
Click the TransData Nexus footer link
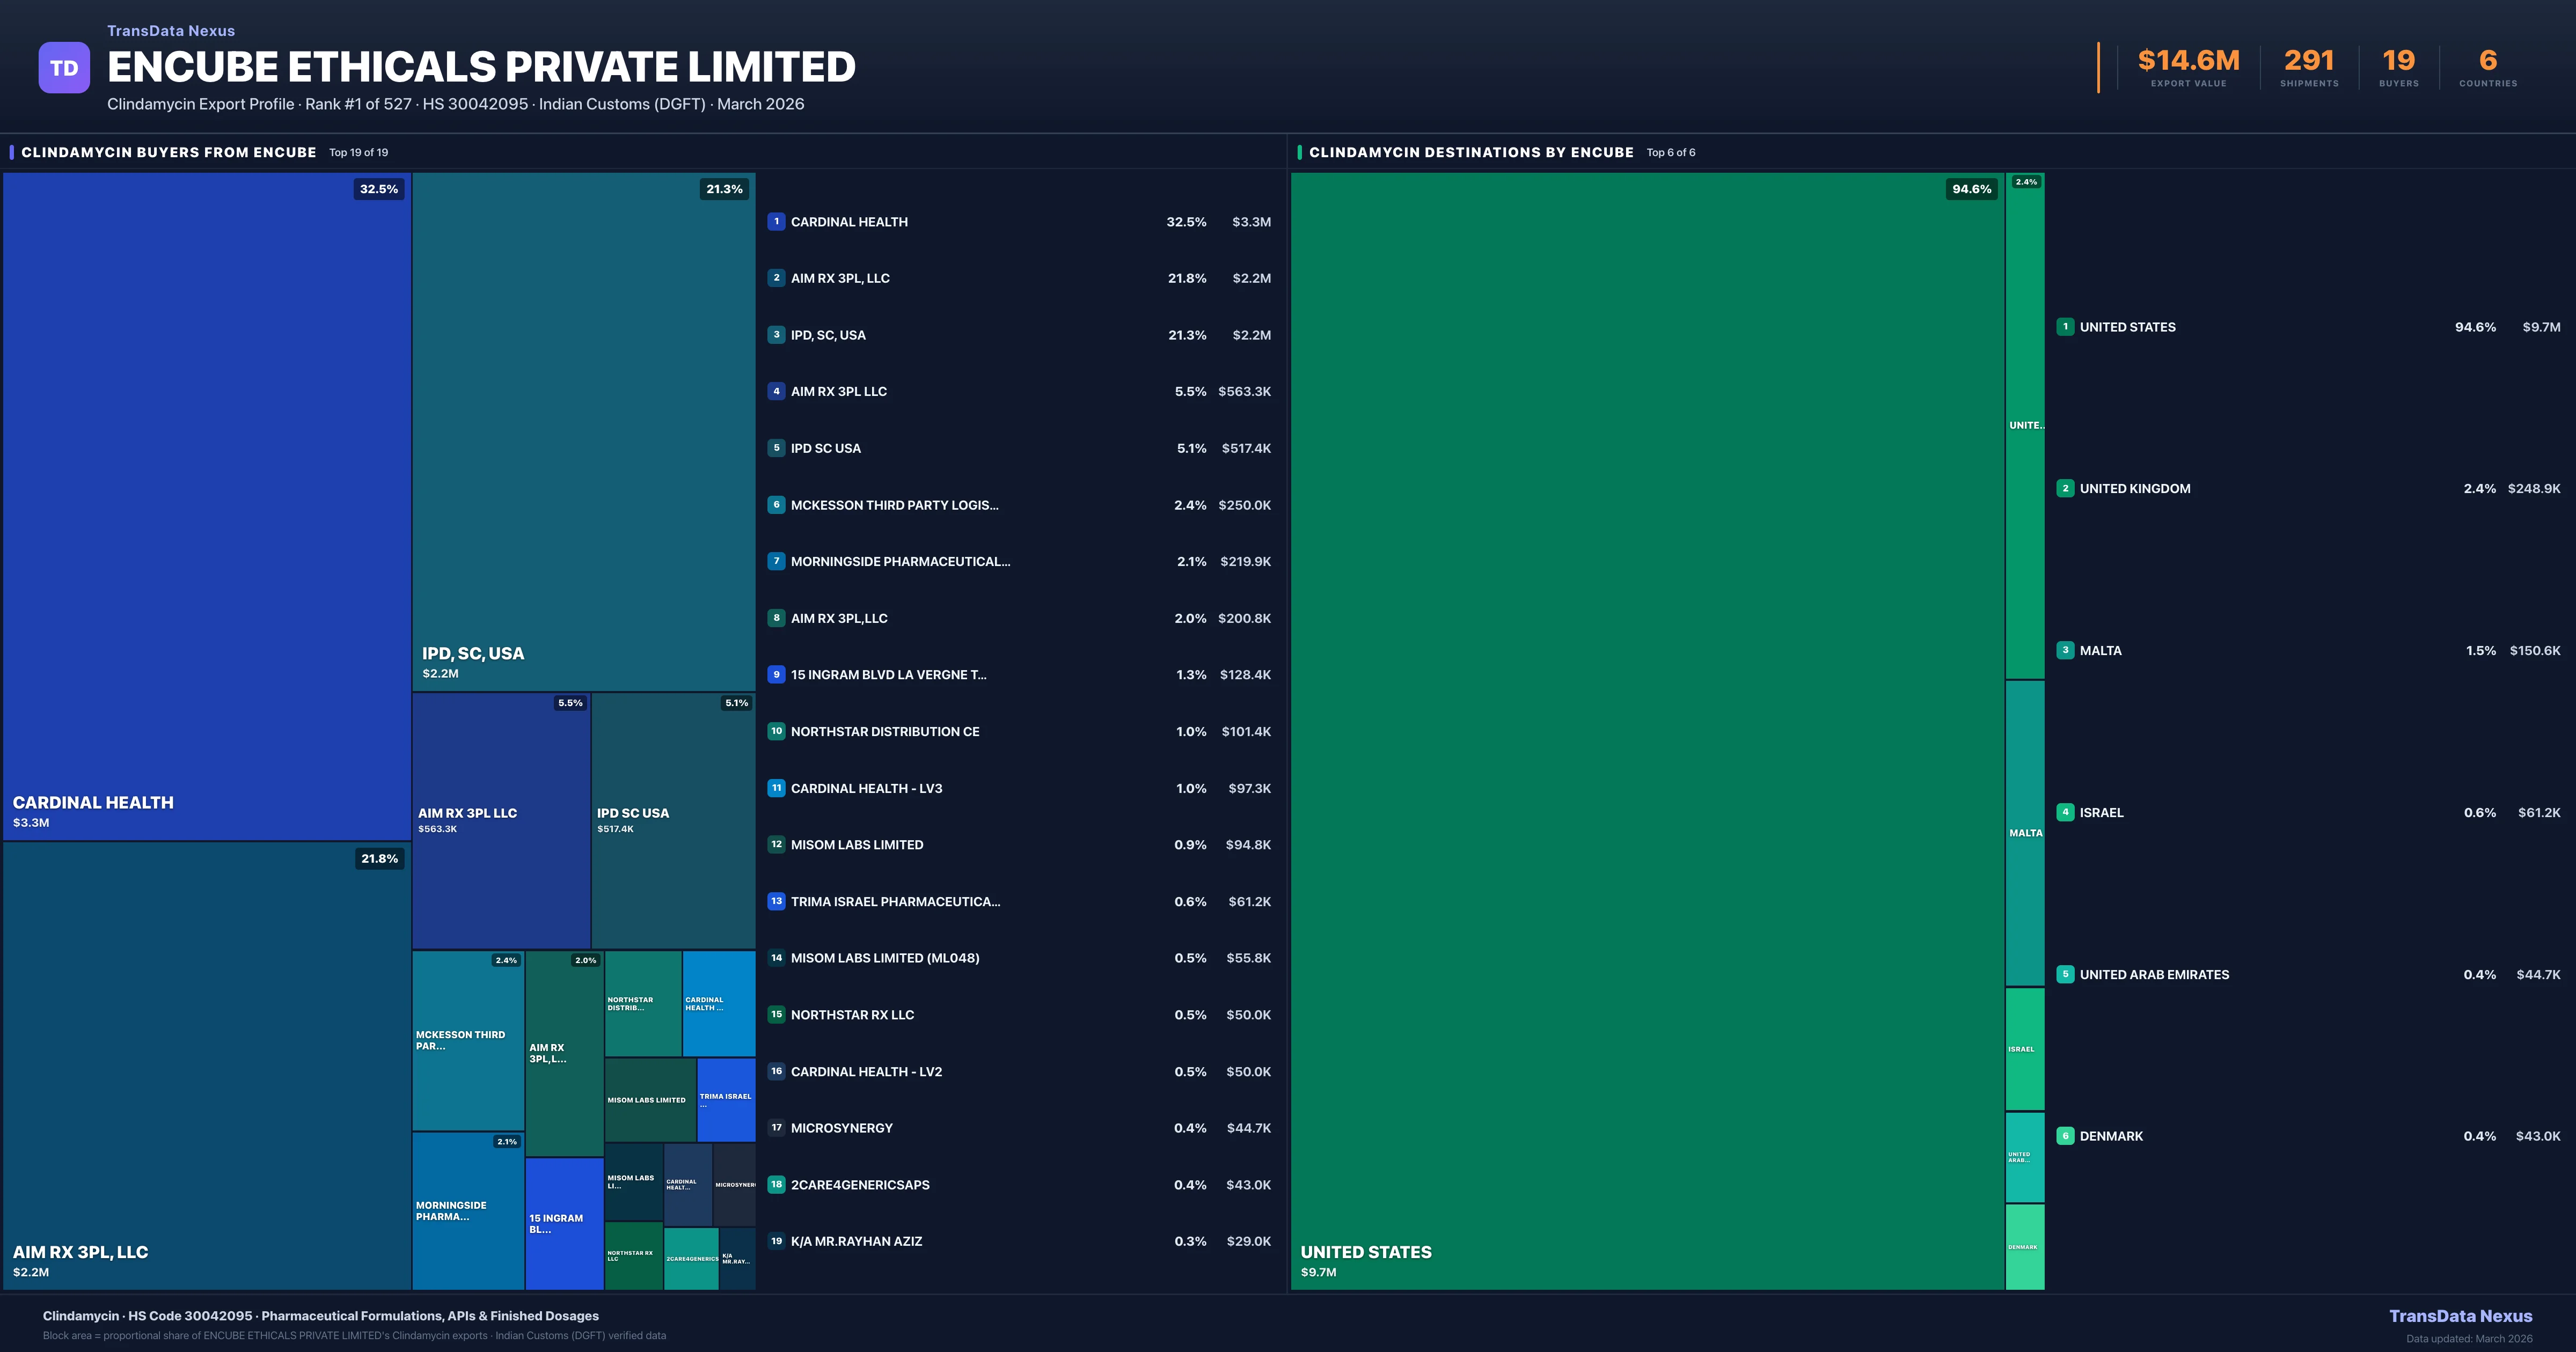(x=2460, y=1316)
